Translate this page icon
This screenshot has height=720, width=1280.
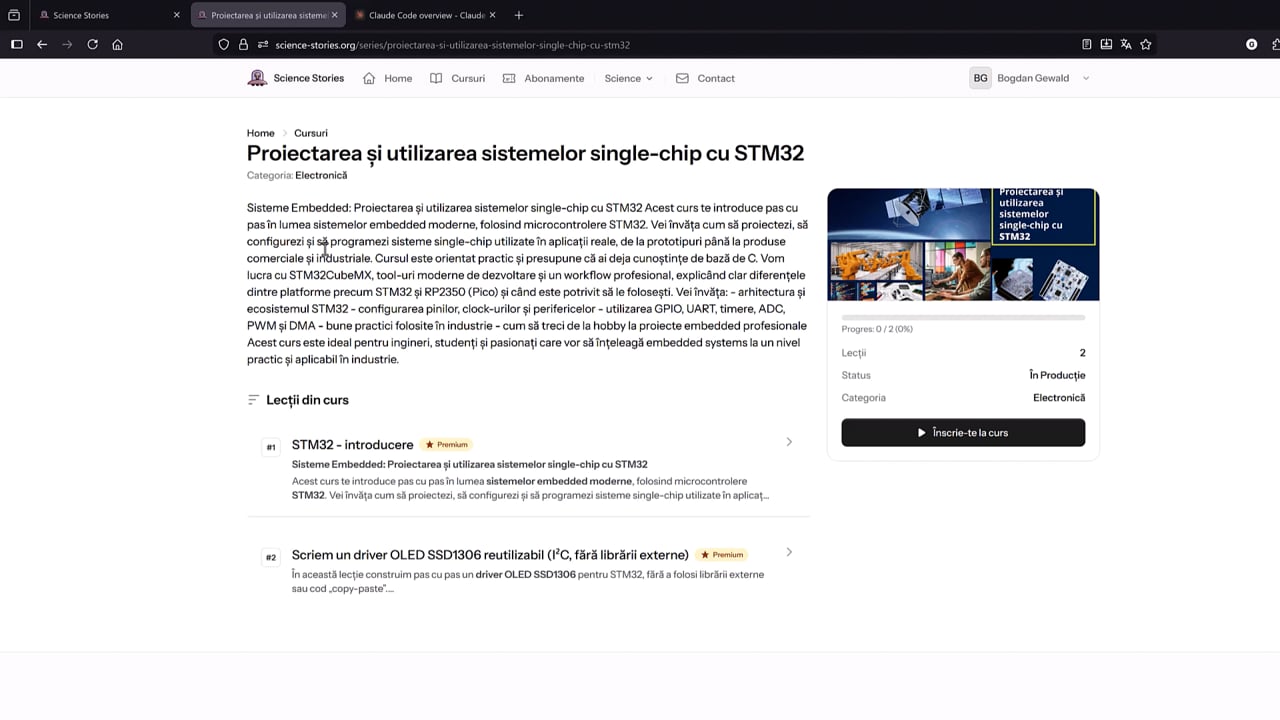[1126, 44]
